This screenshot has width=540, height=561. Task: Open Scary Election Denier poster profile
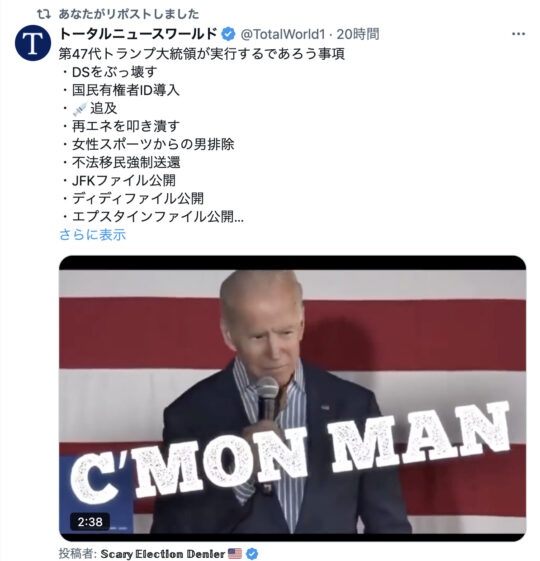(163, 554)
